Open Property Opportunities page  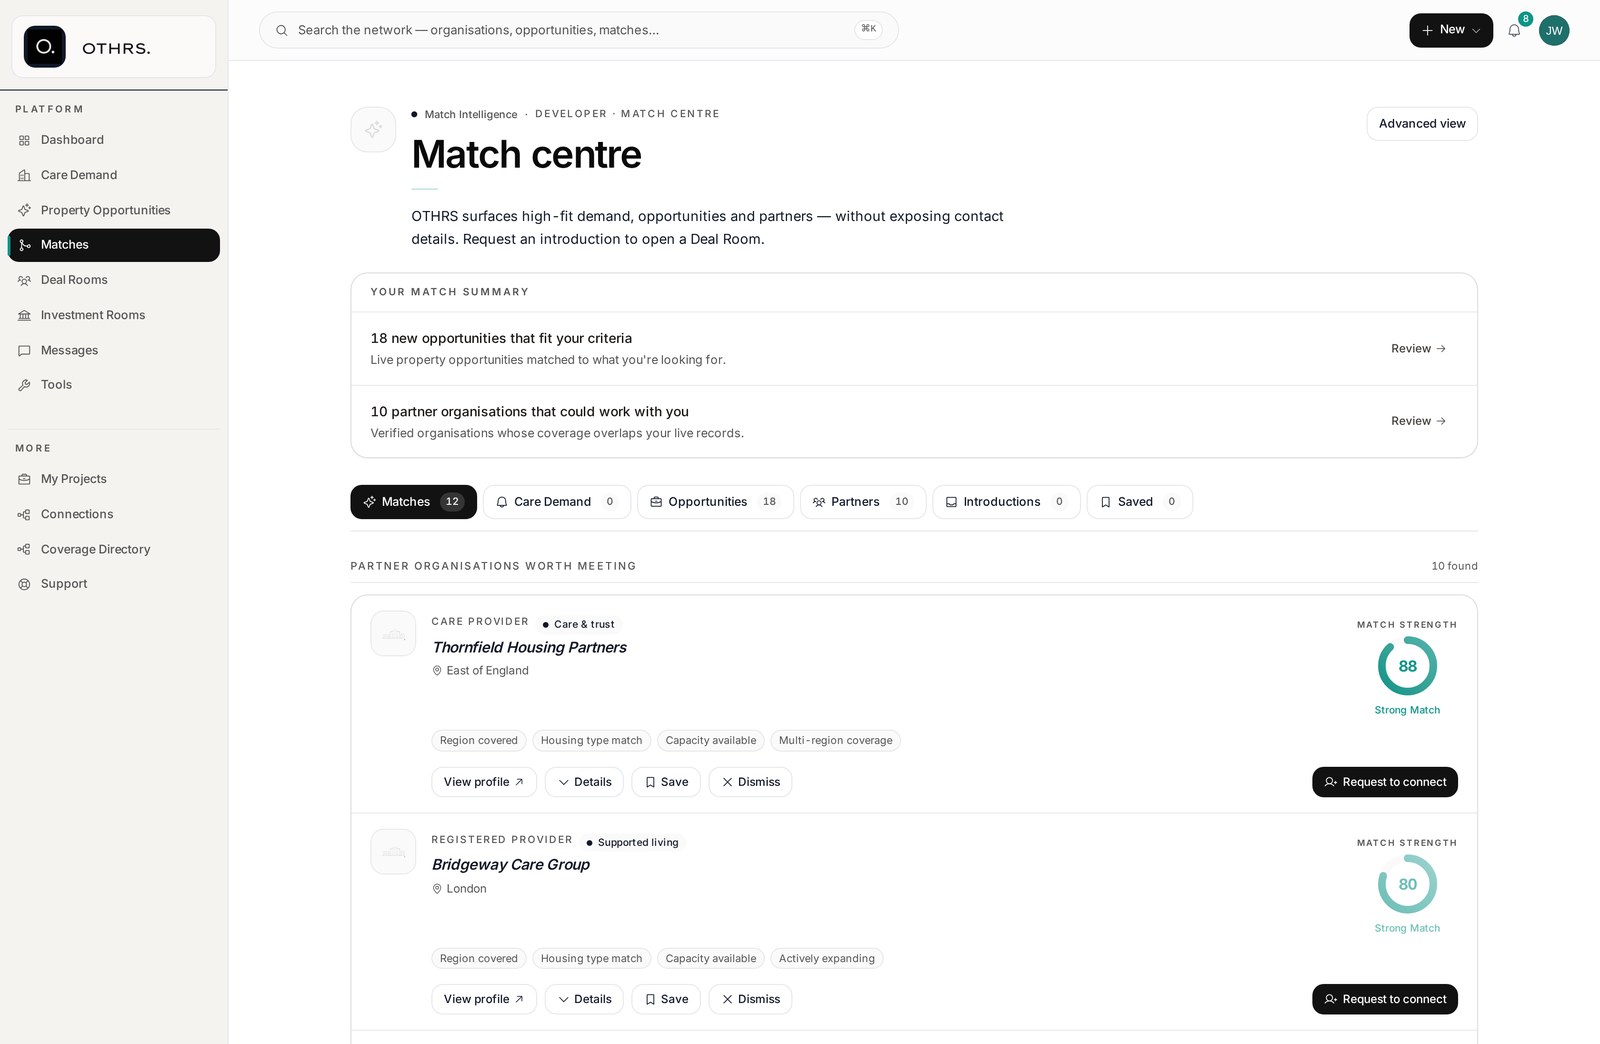coord(114,210)
